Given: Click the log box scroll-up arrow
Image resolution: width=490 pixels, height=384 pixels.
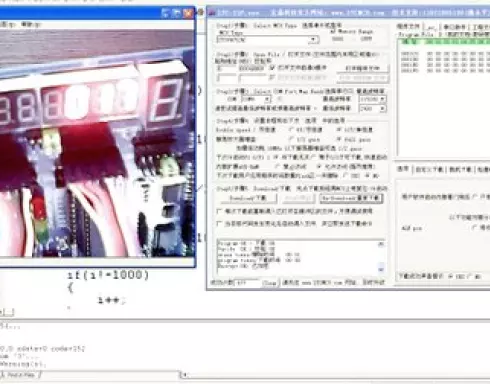Looking at the screenshot, I should (x=381, y=244).
